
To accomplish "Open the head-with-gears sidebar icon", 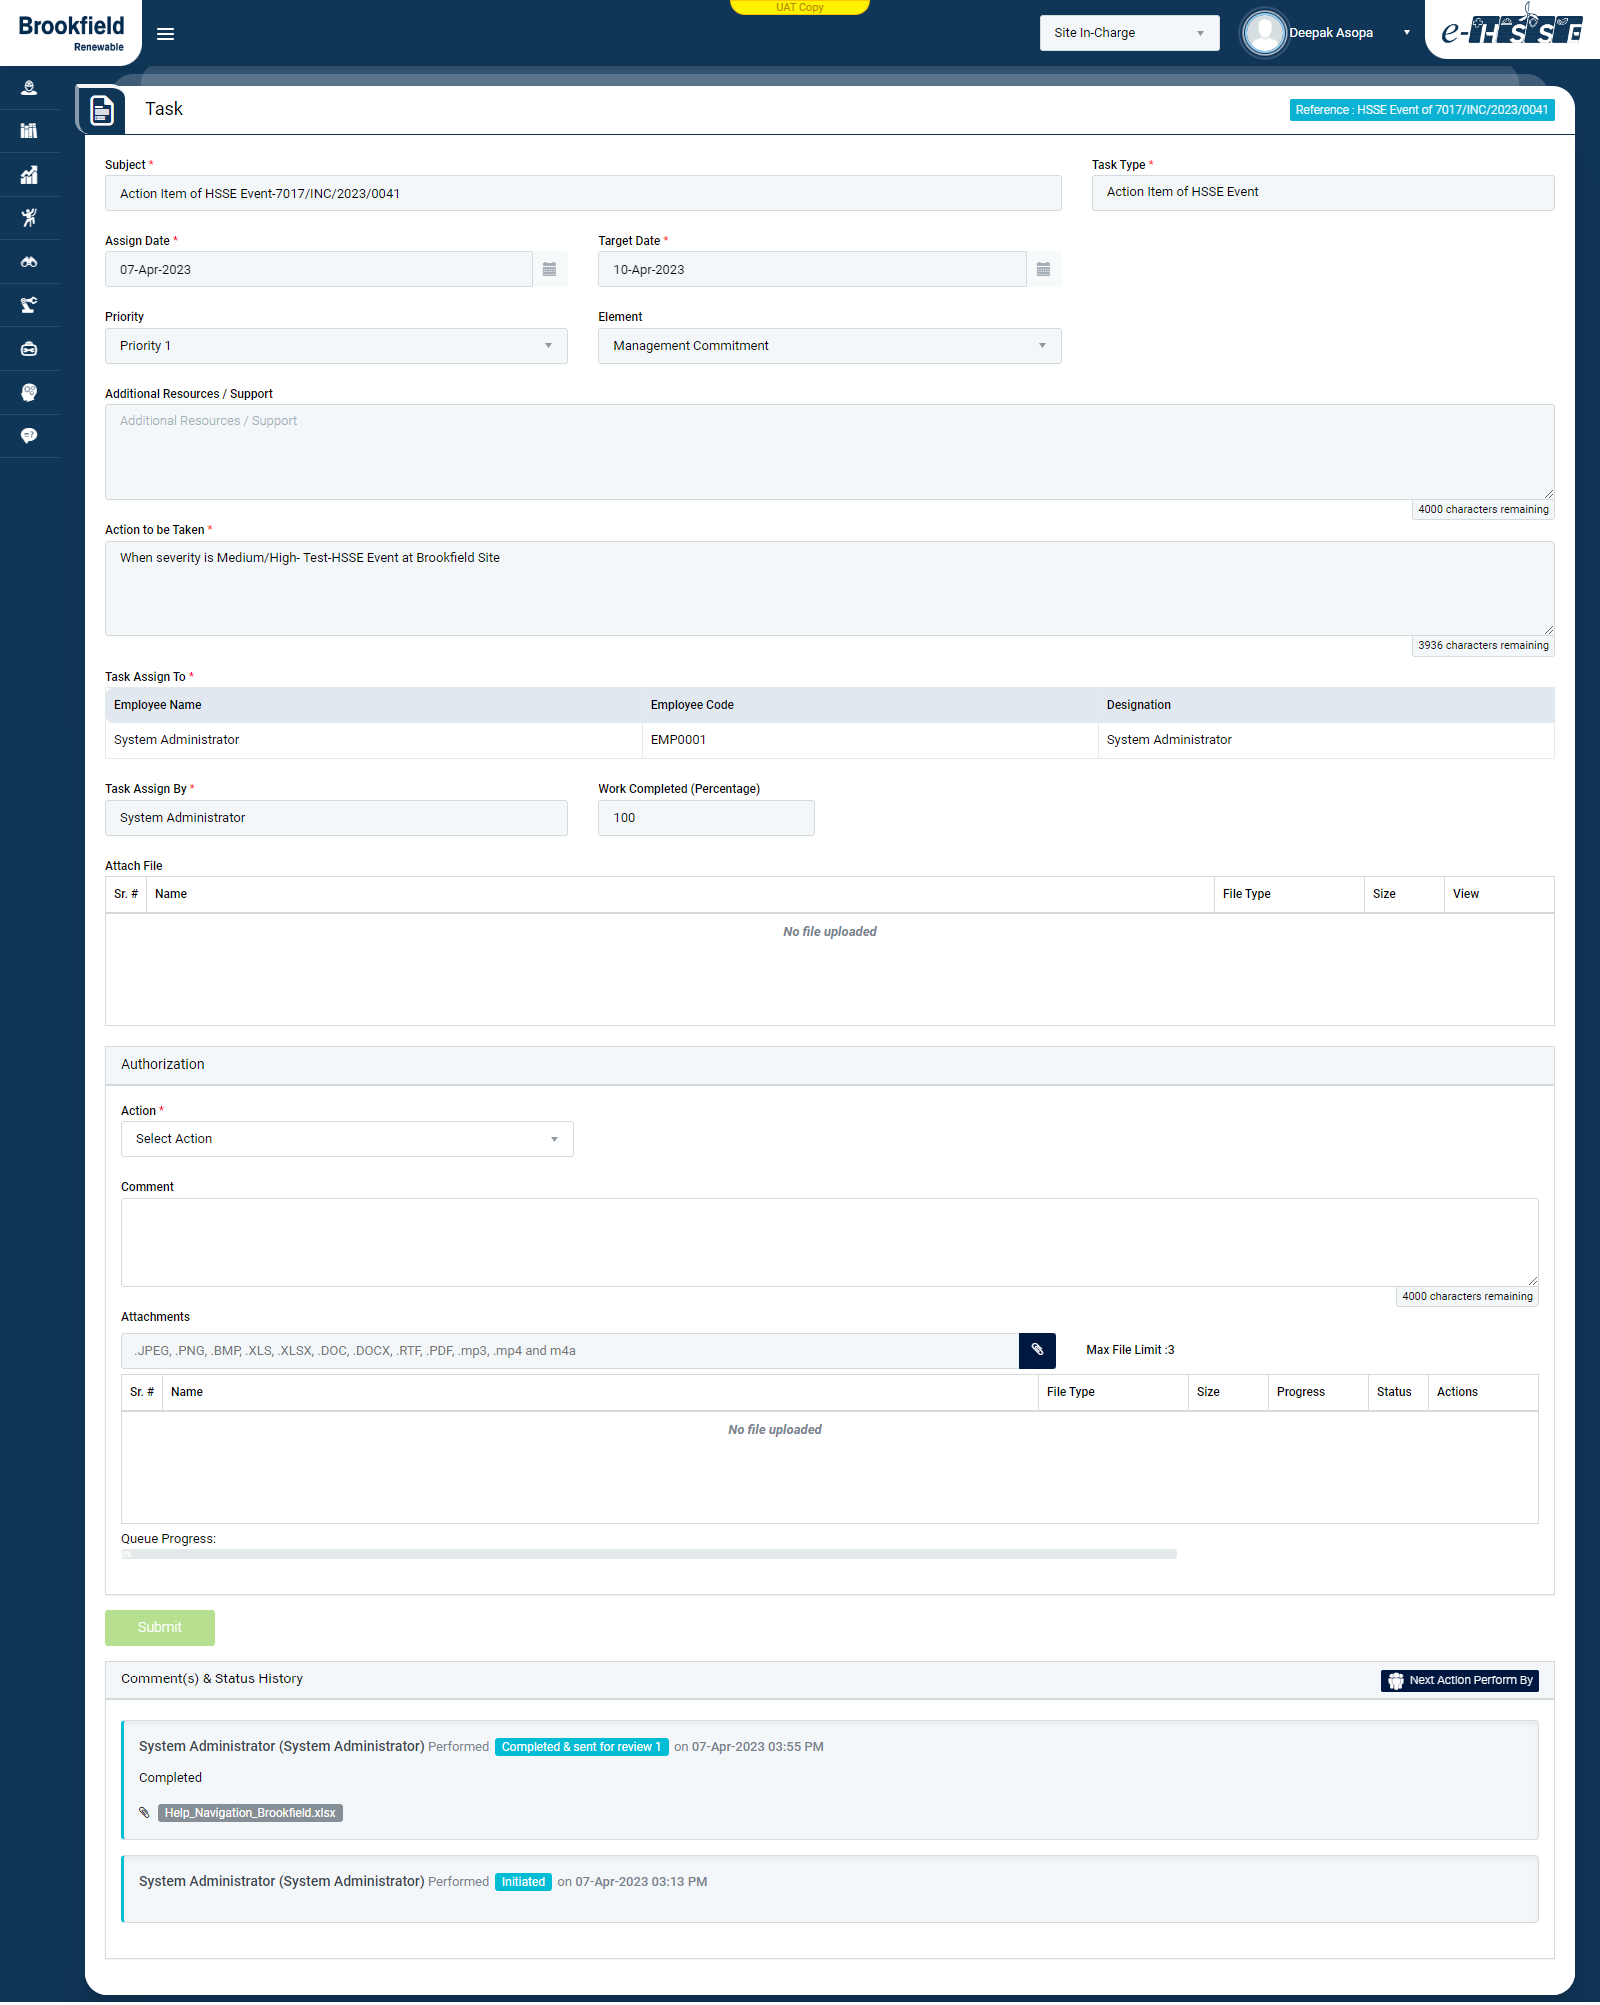I will [29, 392].
